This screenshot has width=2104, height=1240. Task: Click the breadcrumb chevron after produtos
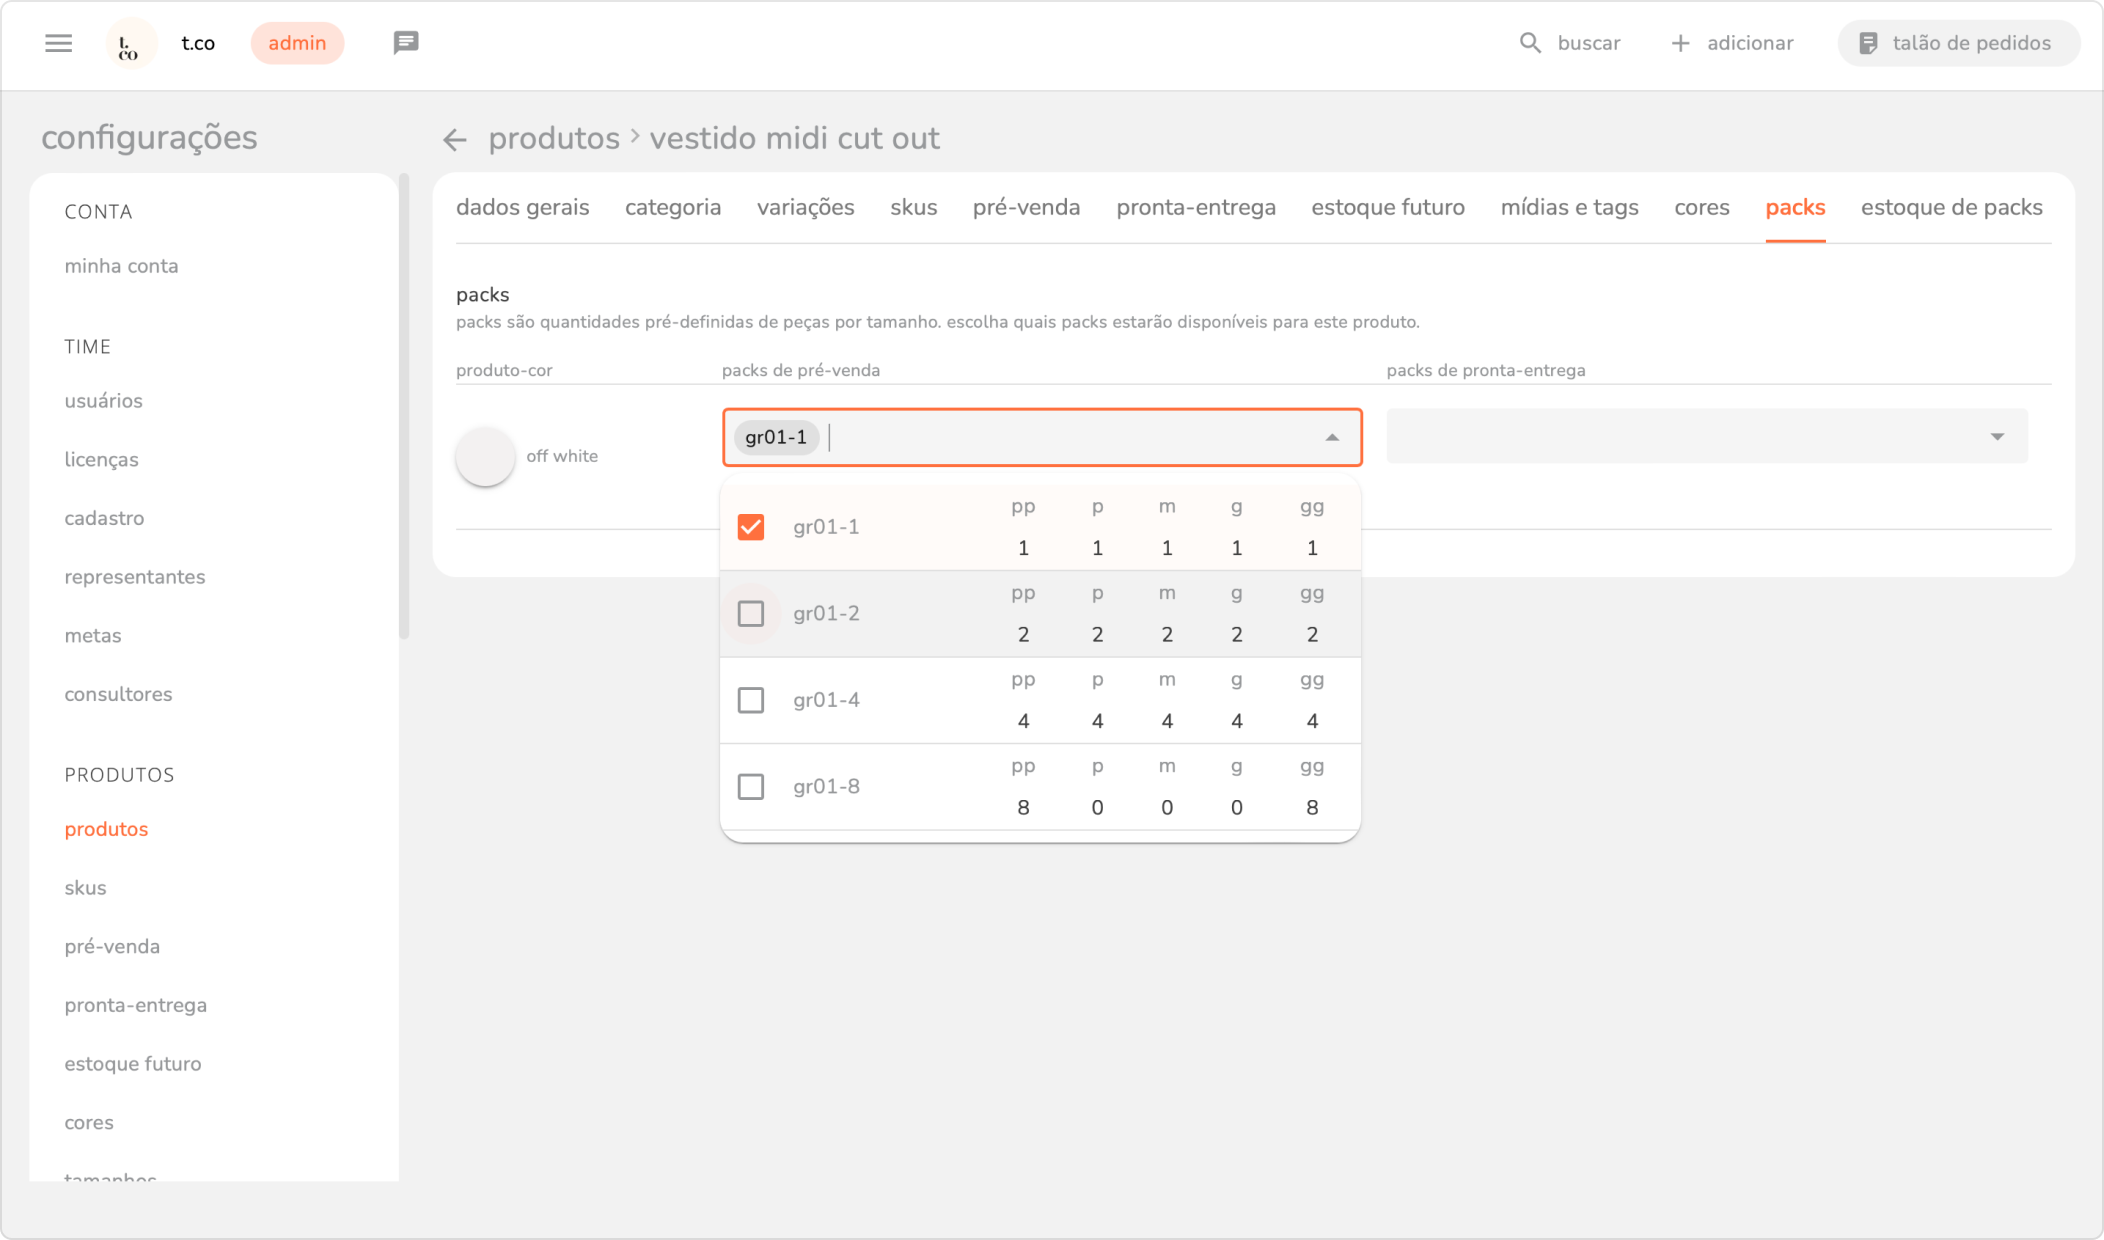[635, 135]
